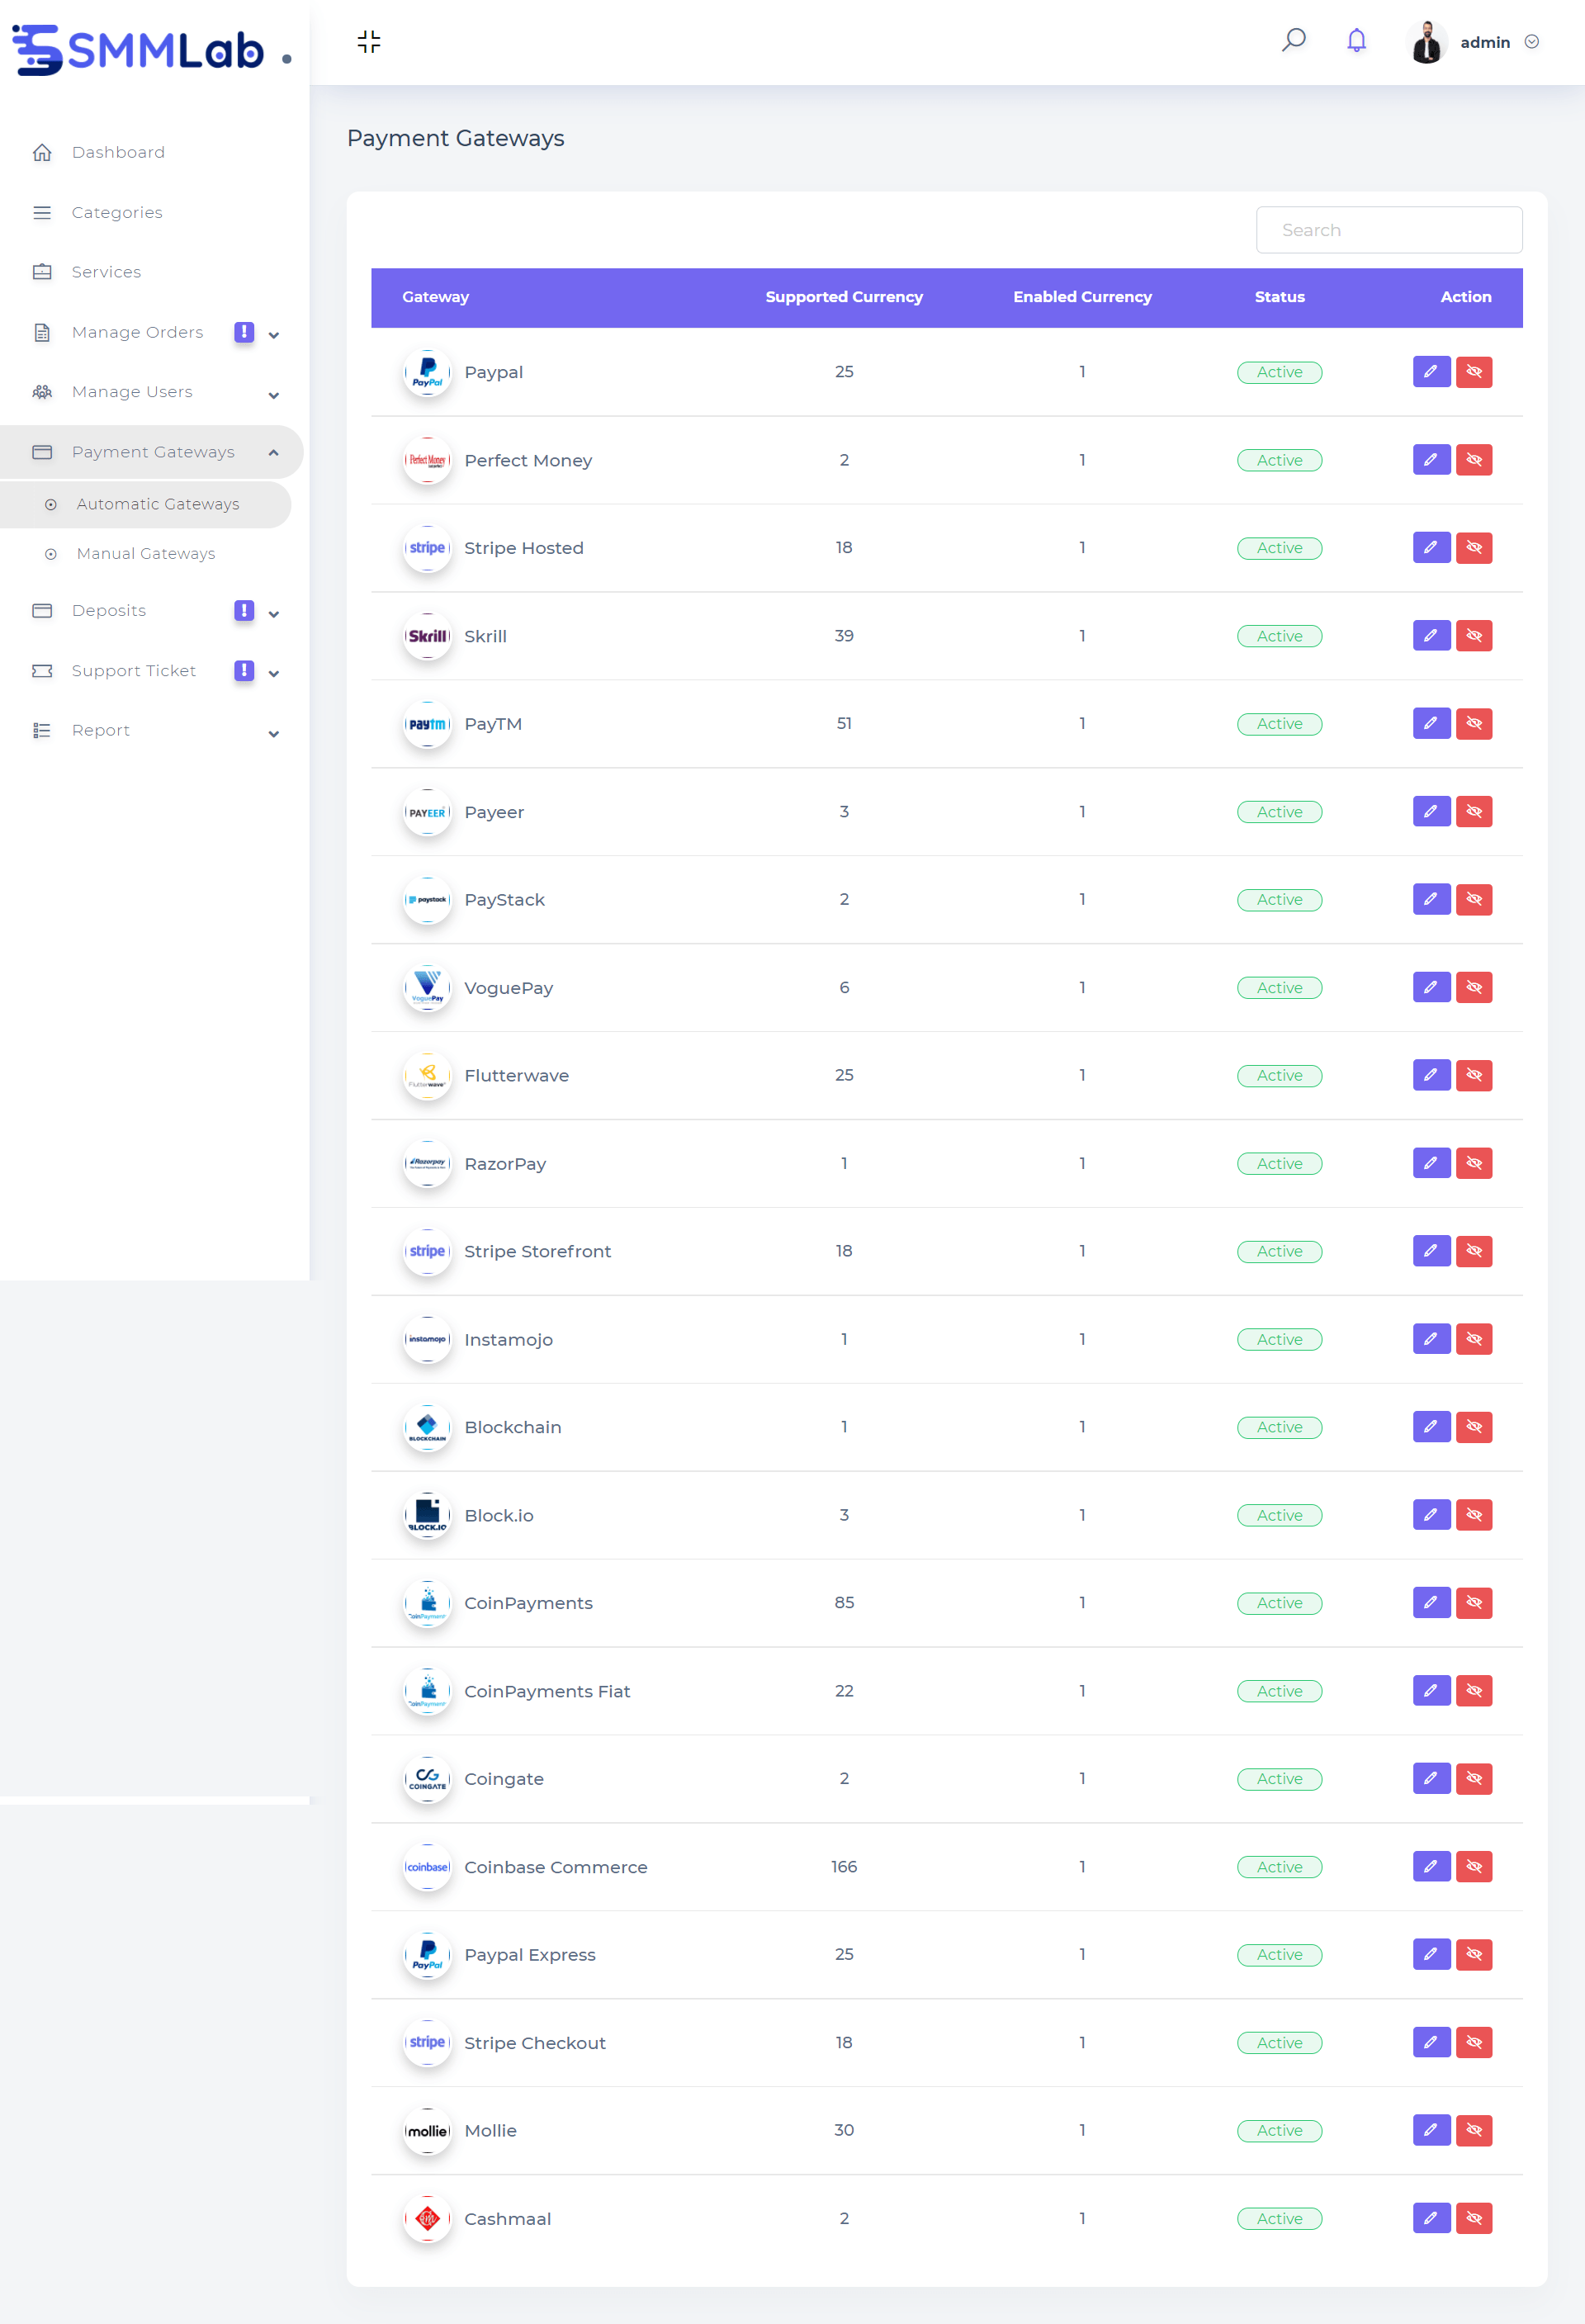Screen dimensions: 1585x2324
Task: Open the search magnifier icon in header
Action: 1293,40
